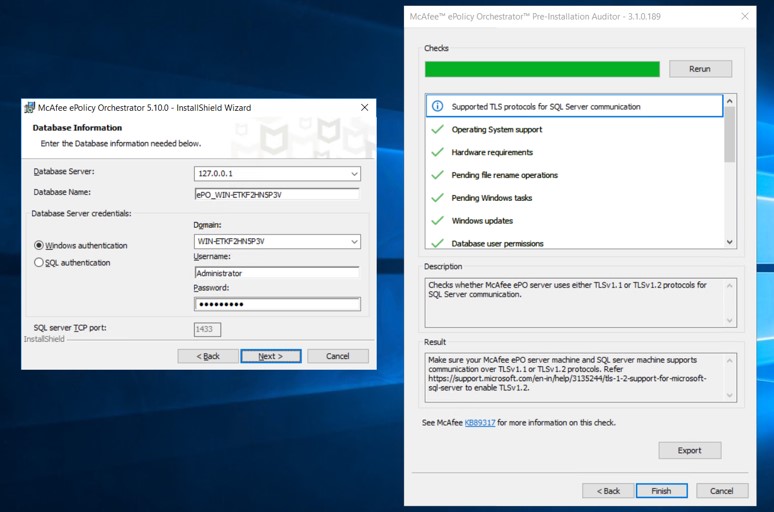Click the Result box scroll down arrow

[730, 395]
